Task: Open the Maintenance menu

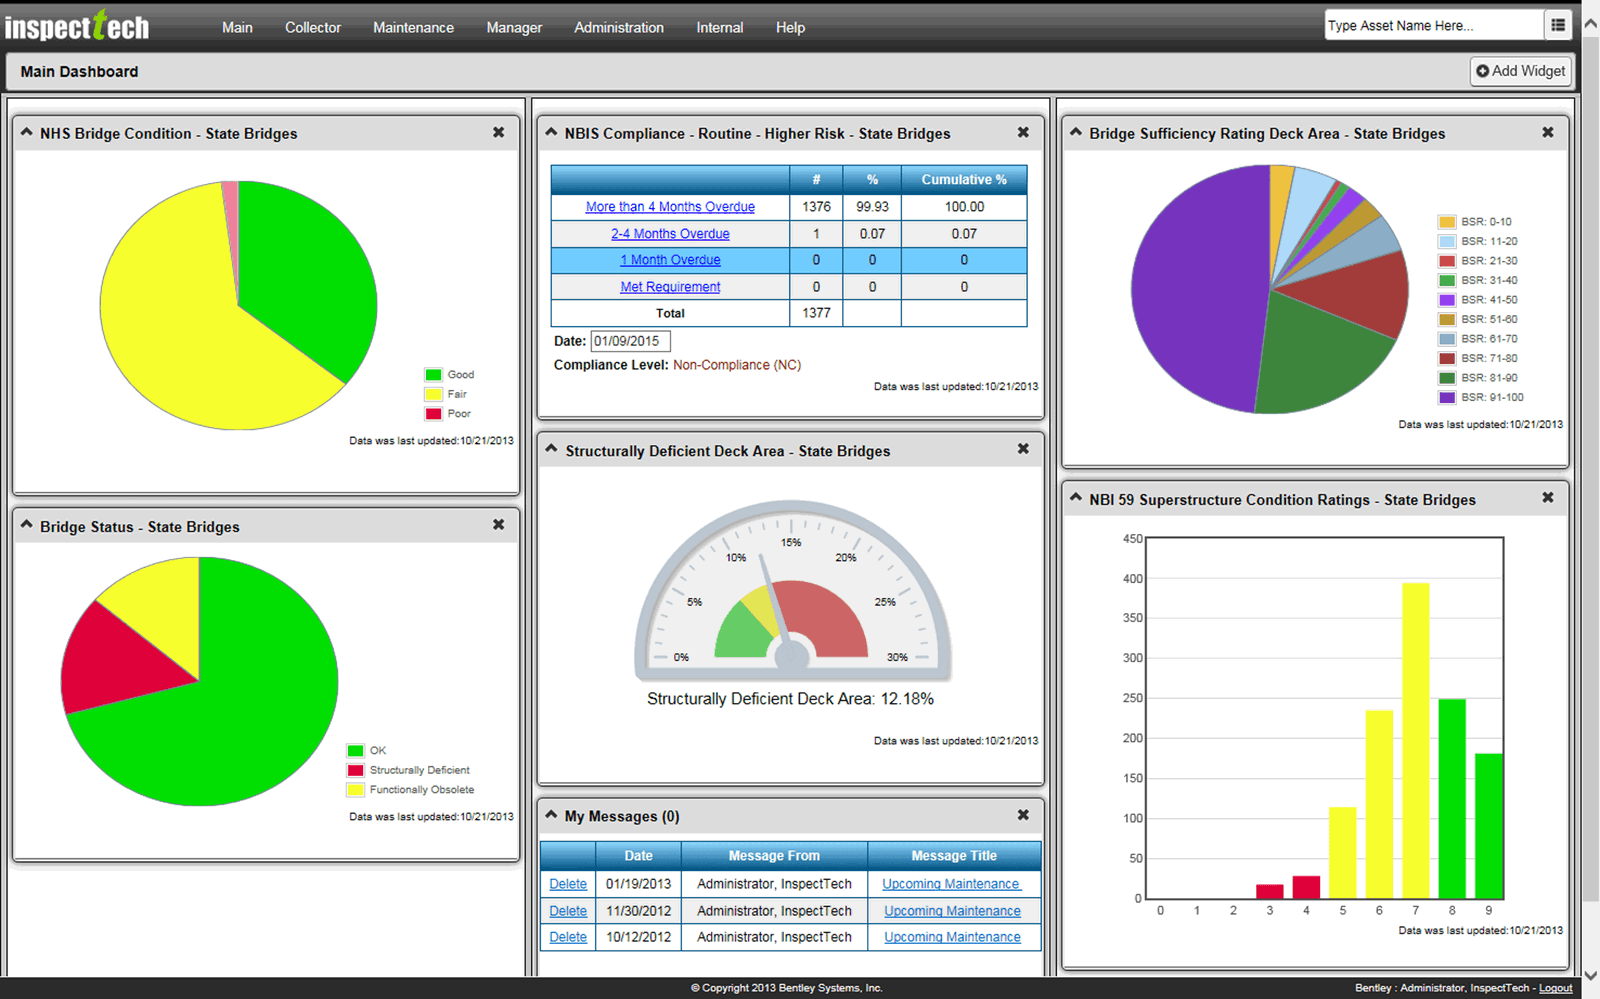Action: (x=413, y=27)
